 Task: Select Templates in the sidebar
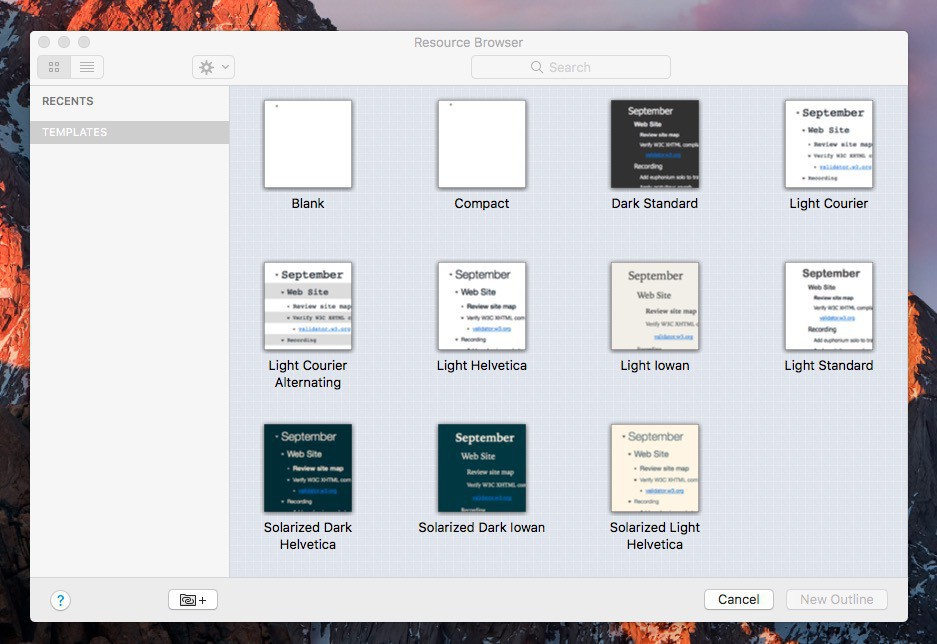click(x=74, y=132)
